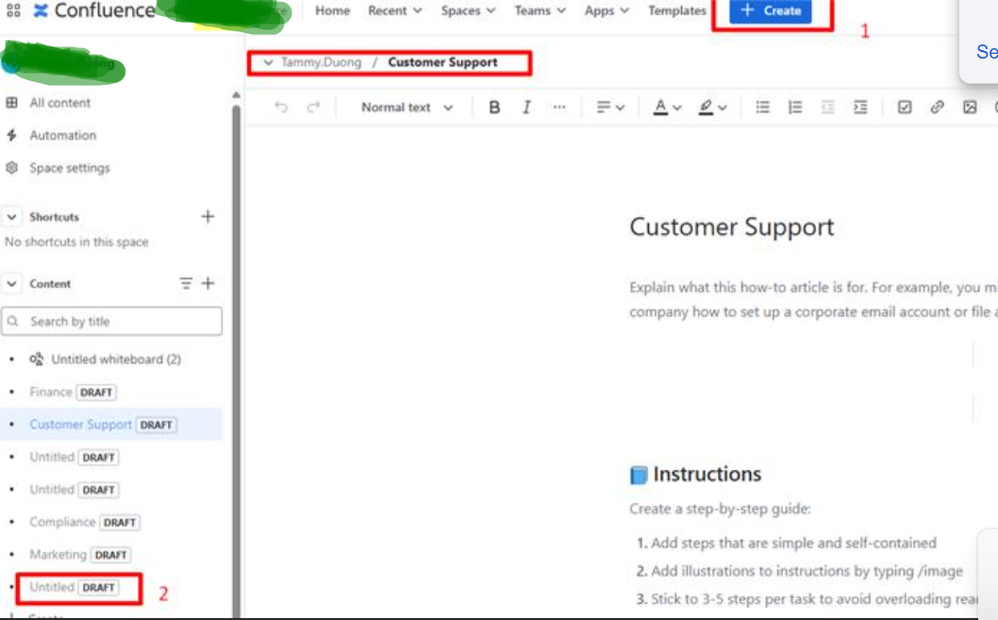This screenshot has width=998, height=620.
Task: Open more formatting options ellipsis
Action: [x=559, y=107]
